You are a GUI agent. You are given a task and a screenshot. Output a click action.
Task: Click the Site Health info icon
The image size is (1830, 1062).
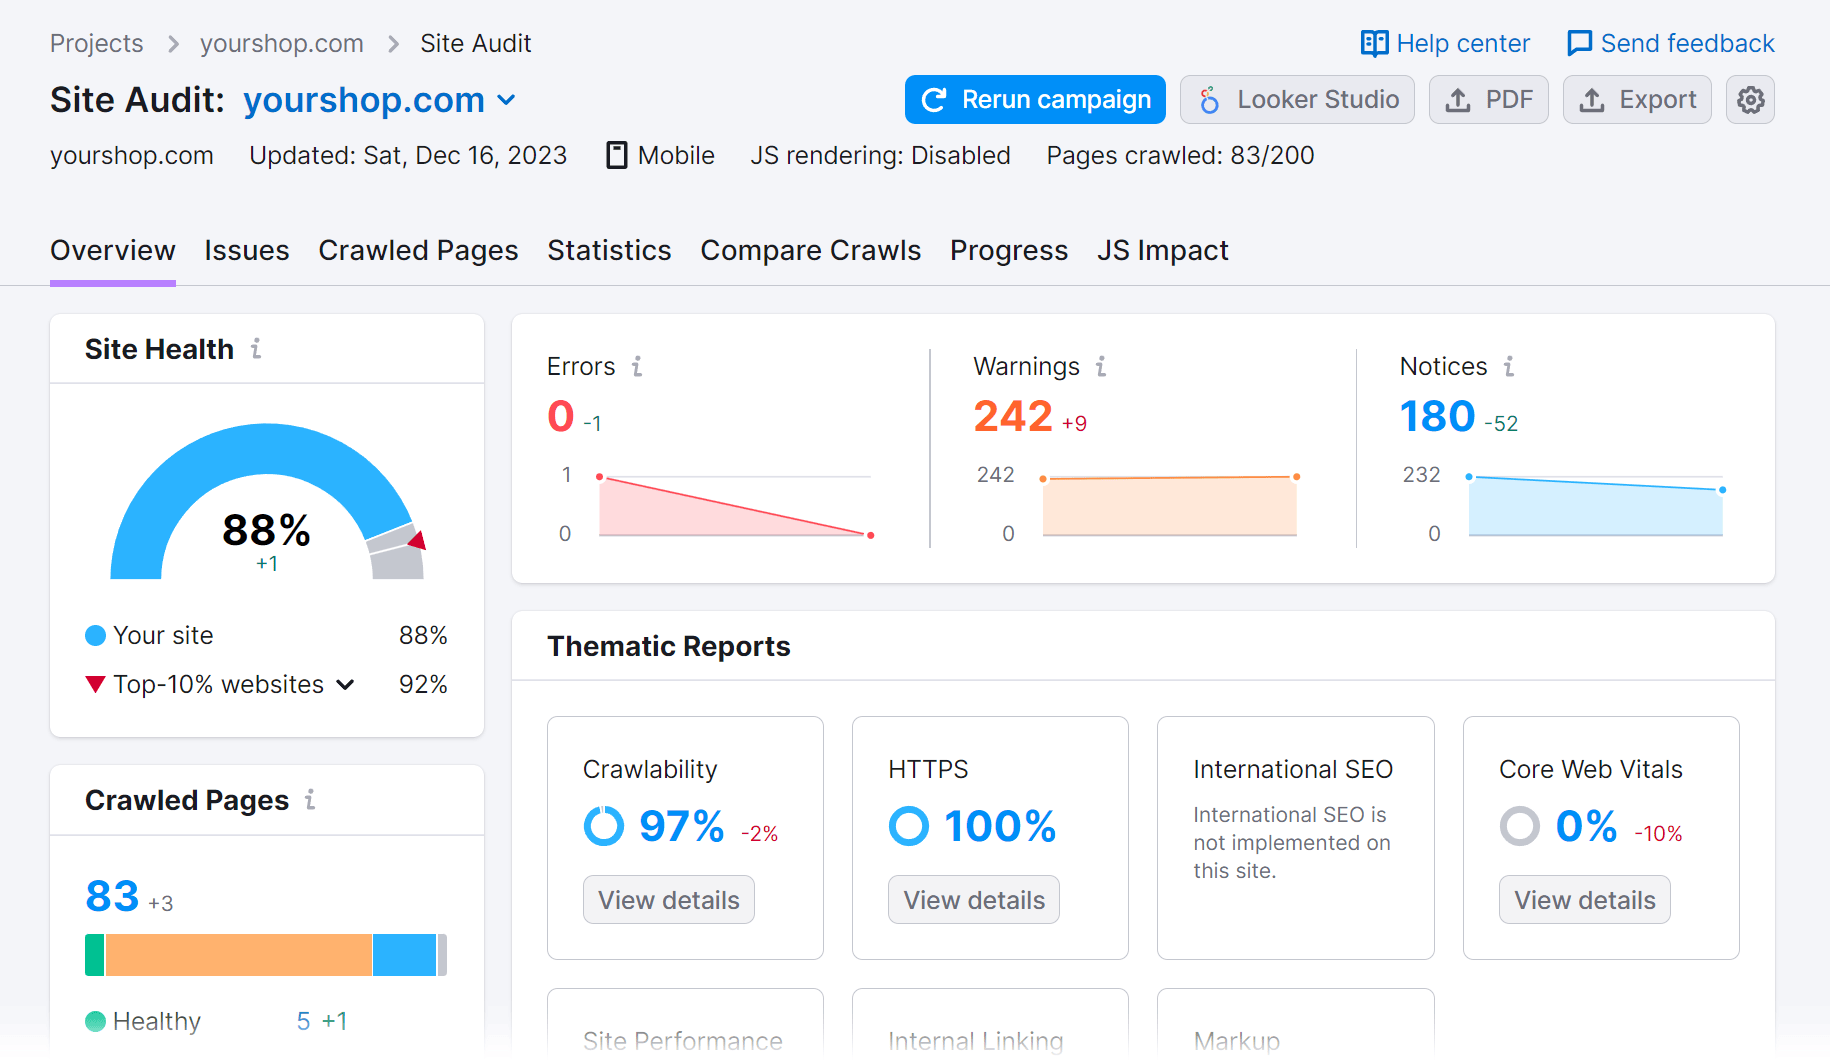(257, 349)
